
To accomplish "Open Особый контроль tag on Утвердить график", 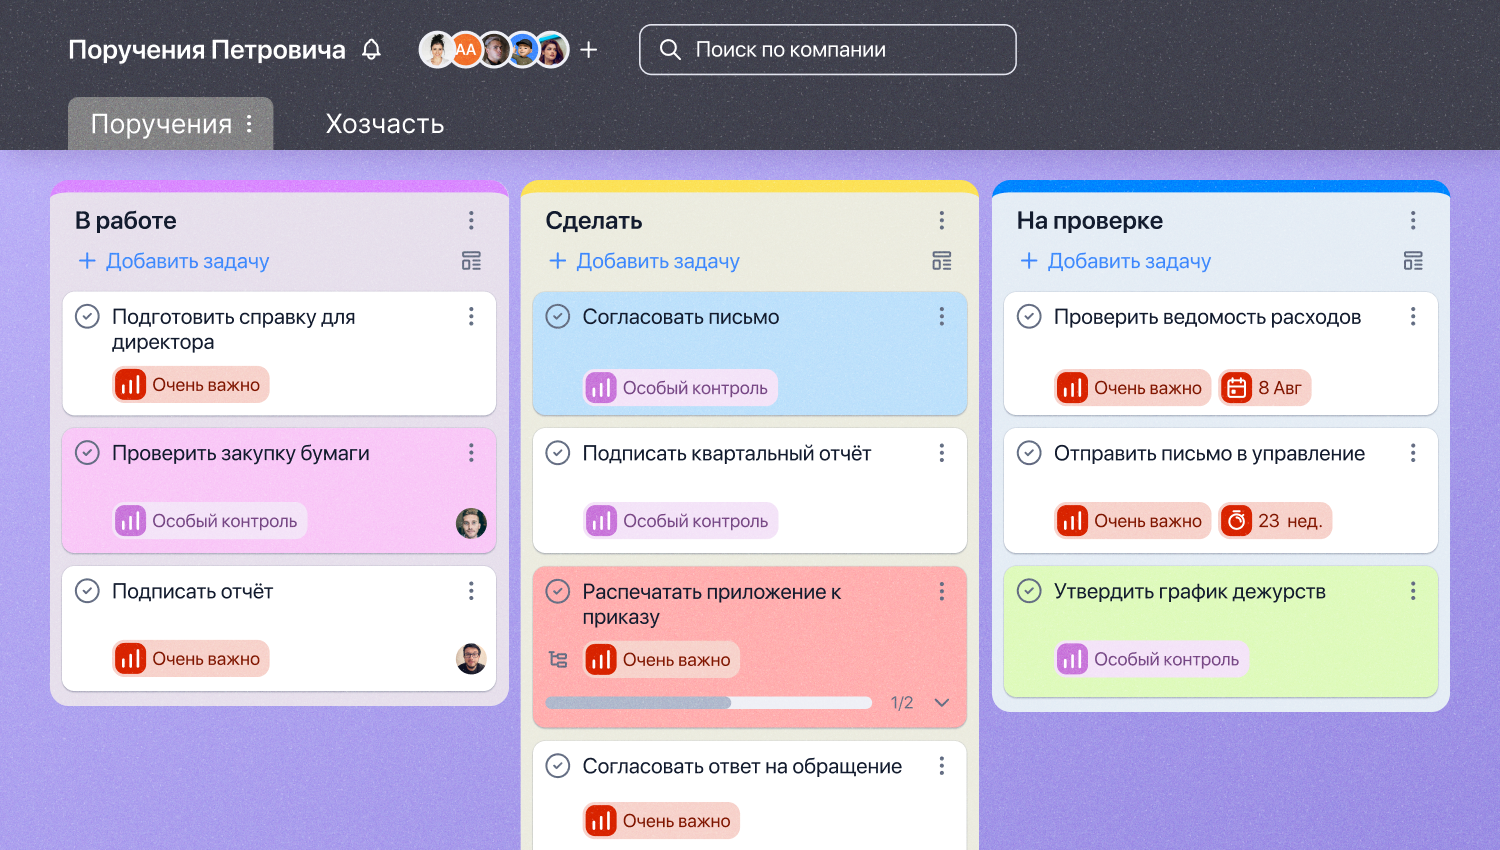I will click(1152, 659).
